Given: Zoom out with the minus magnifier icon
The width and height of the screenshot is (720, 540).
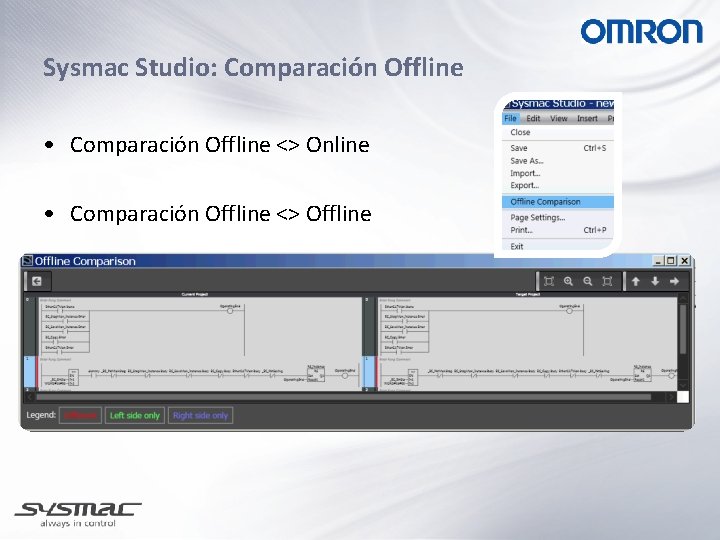Looking at the screenshot, I should [588, 281].
